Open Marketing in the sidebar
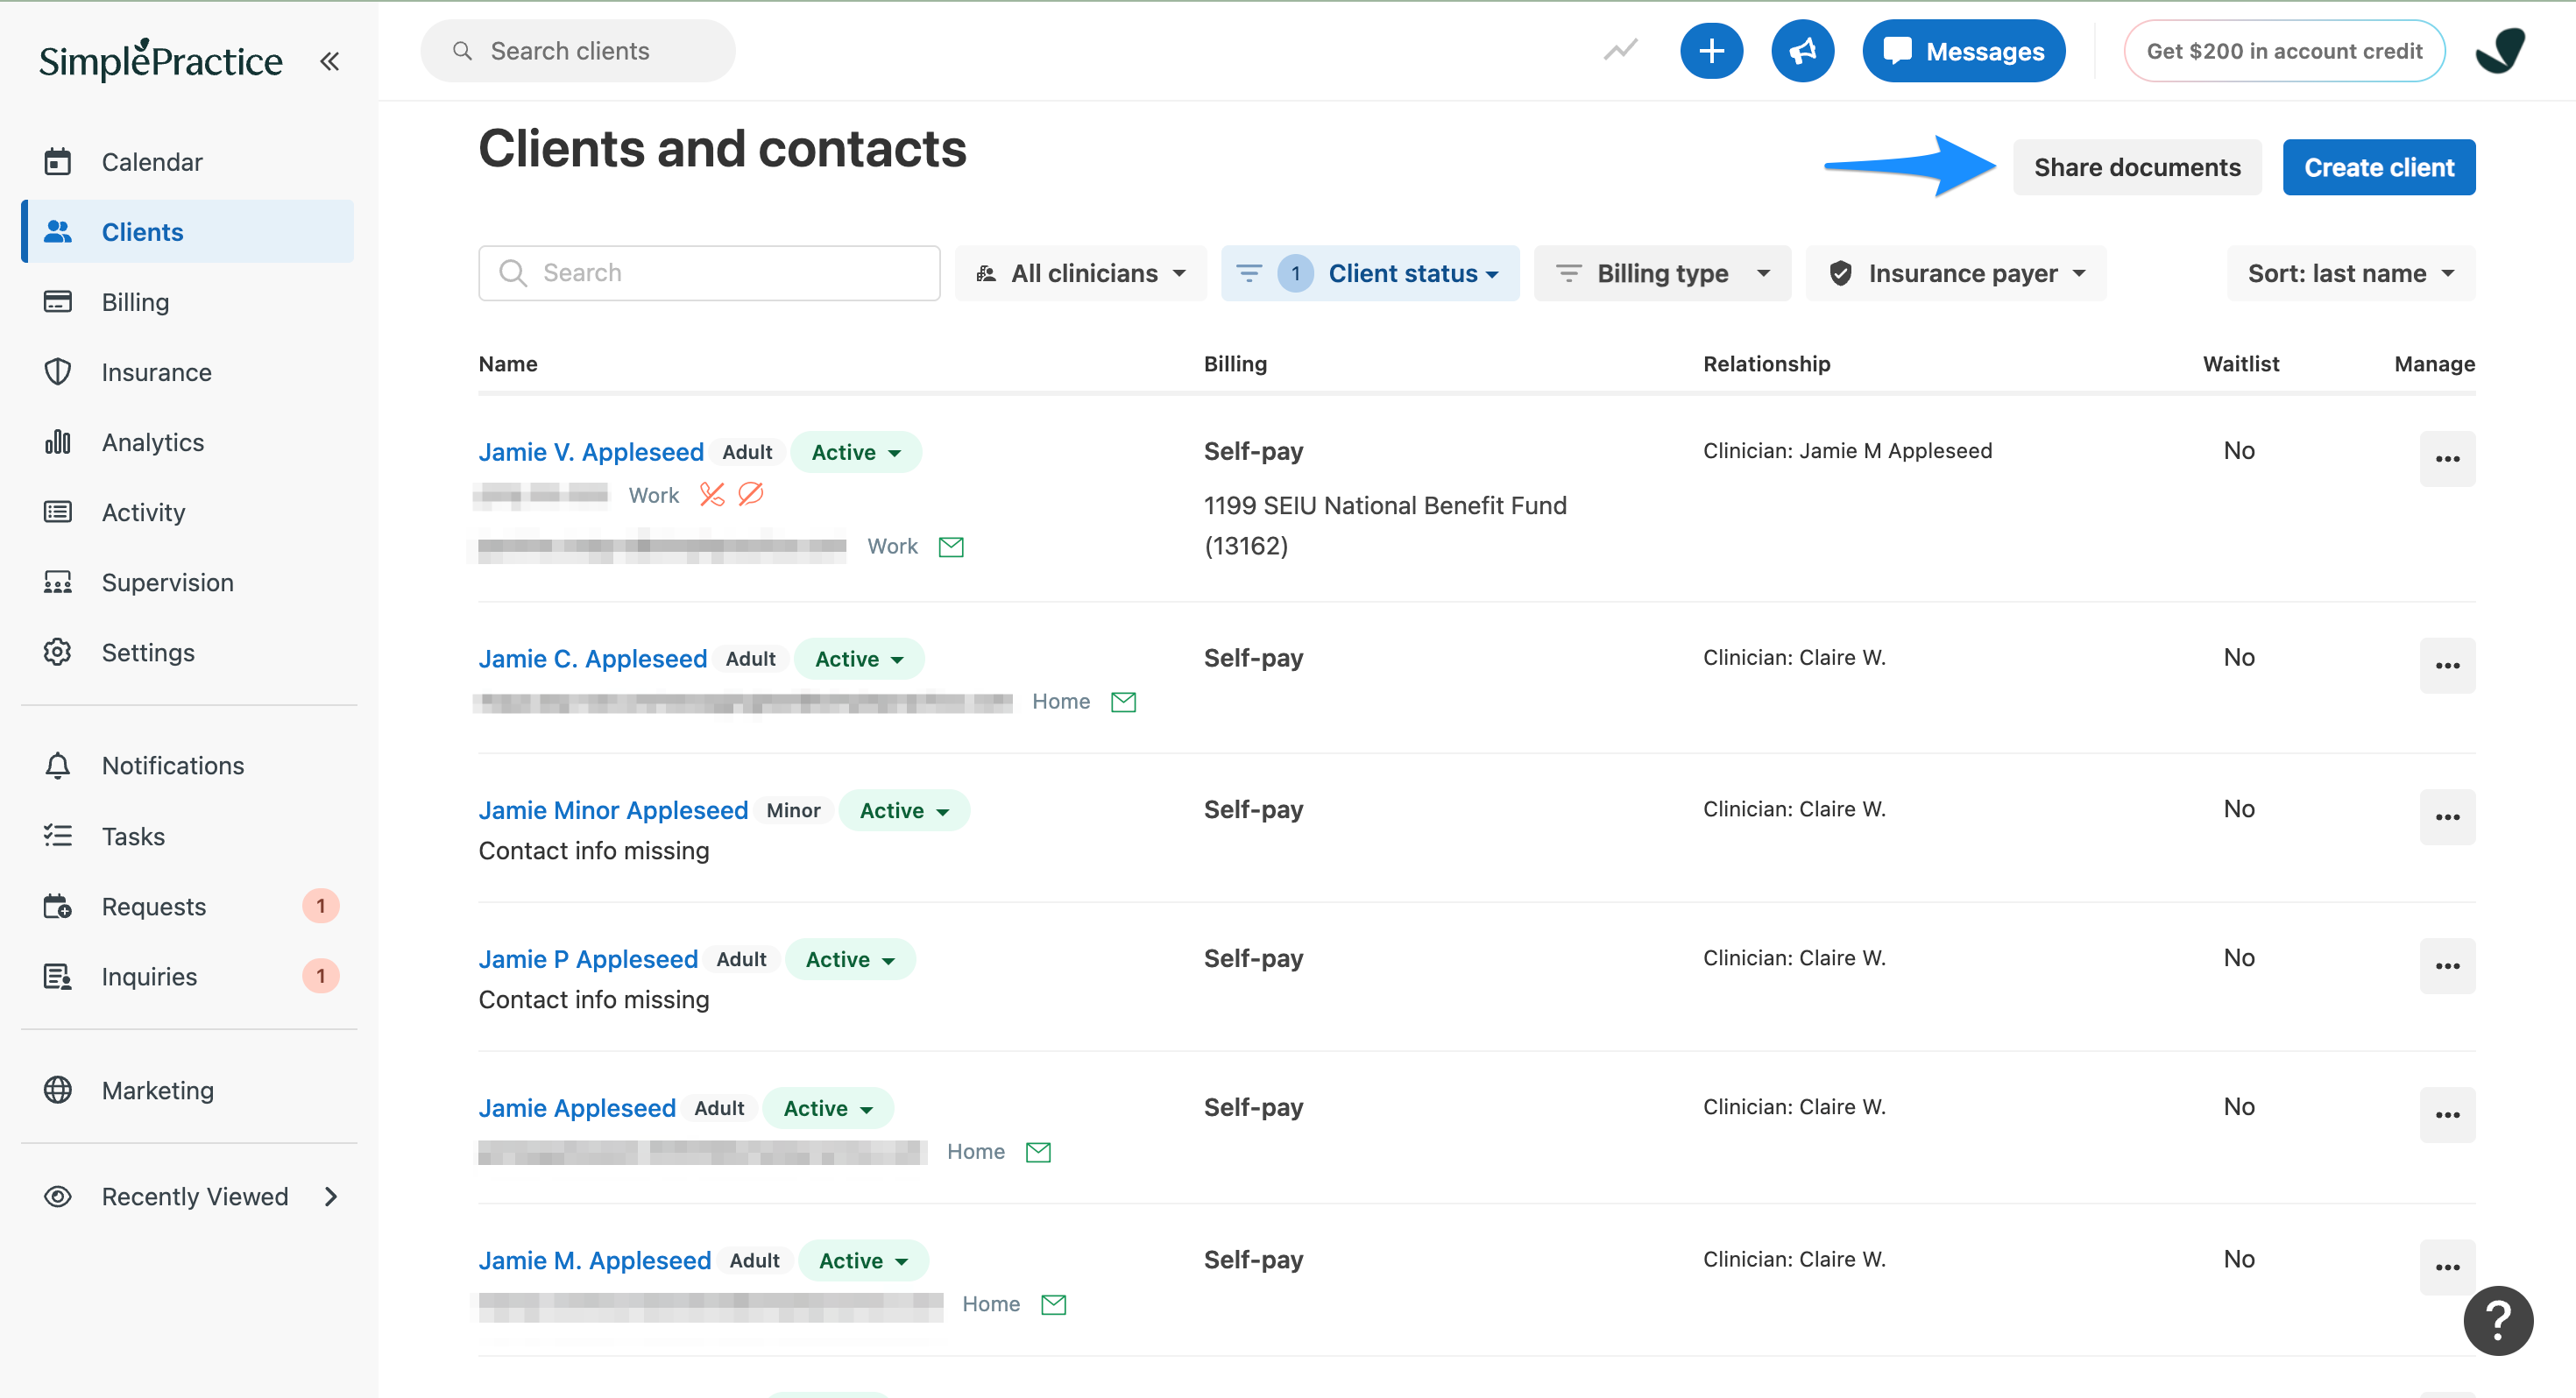 (x=188, y=1090)
